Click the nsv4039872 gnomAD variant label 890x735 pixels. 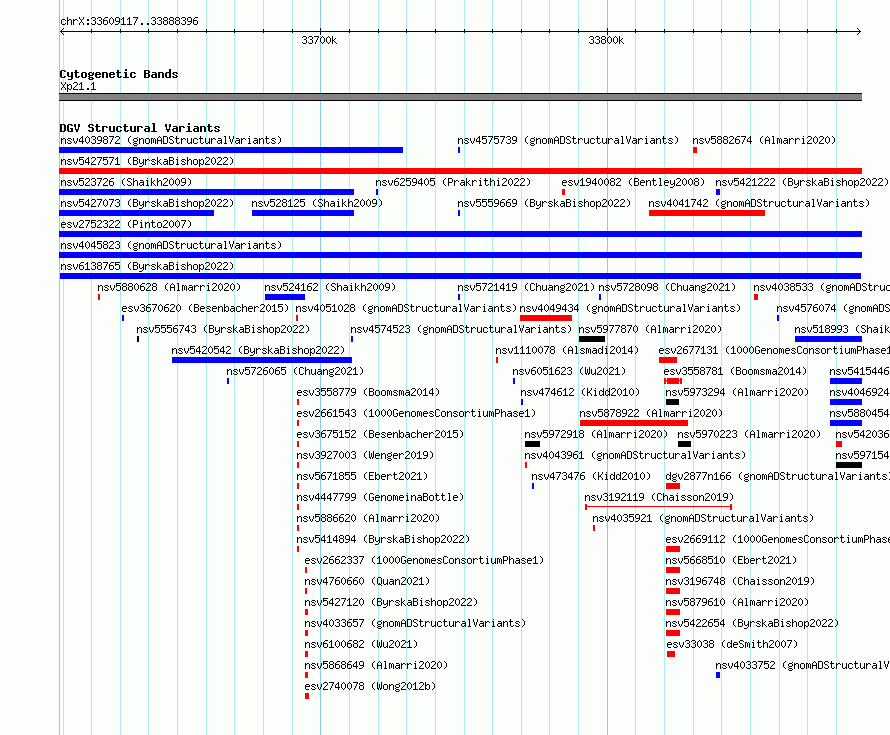pyautogui.click(x=171, y=140)
